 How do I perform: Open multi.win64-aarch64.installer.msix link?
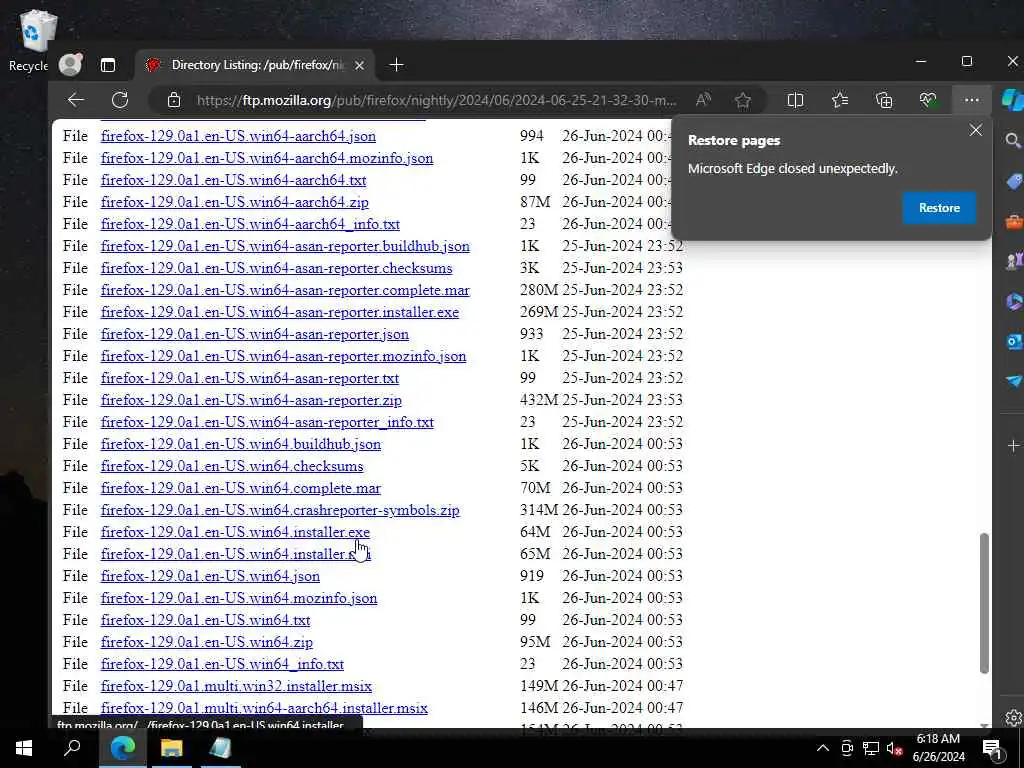264,708
